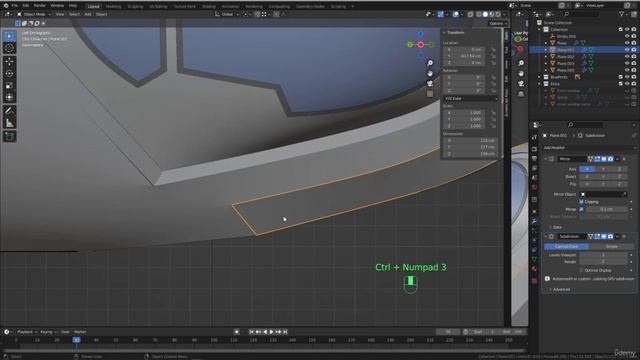640x360 pixels.
Task: Open the Texture properties tab
Action: tap(534, 280)
